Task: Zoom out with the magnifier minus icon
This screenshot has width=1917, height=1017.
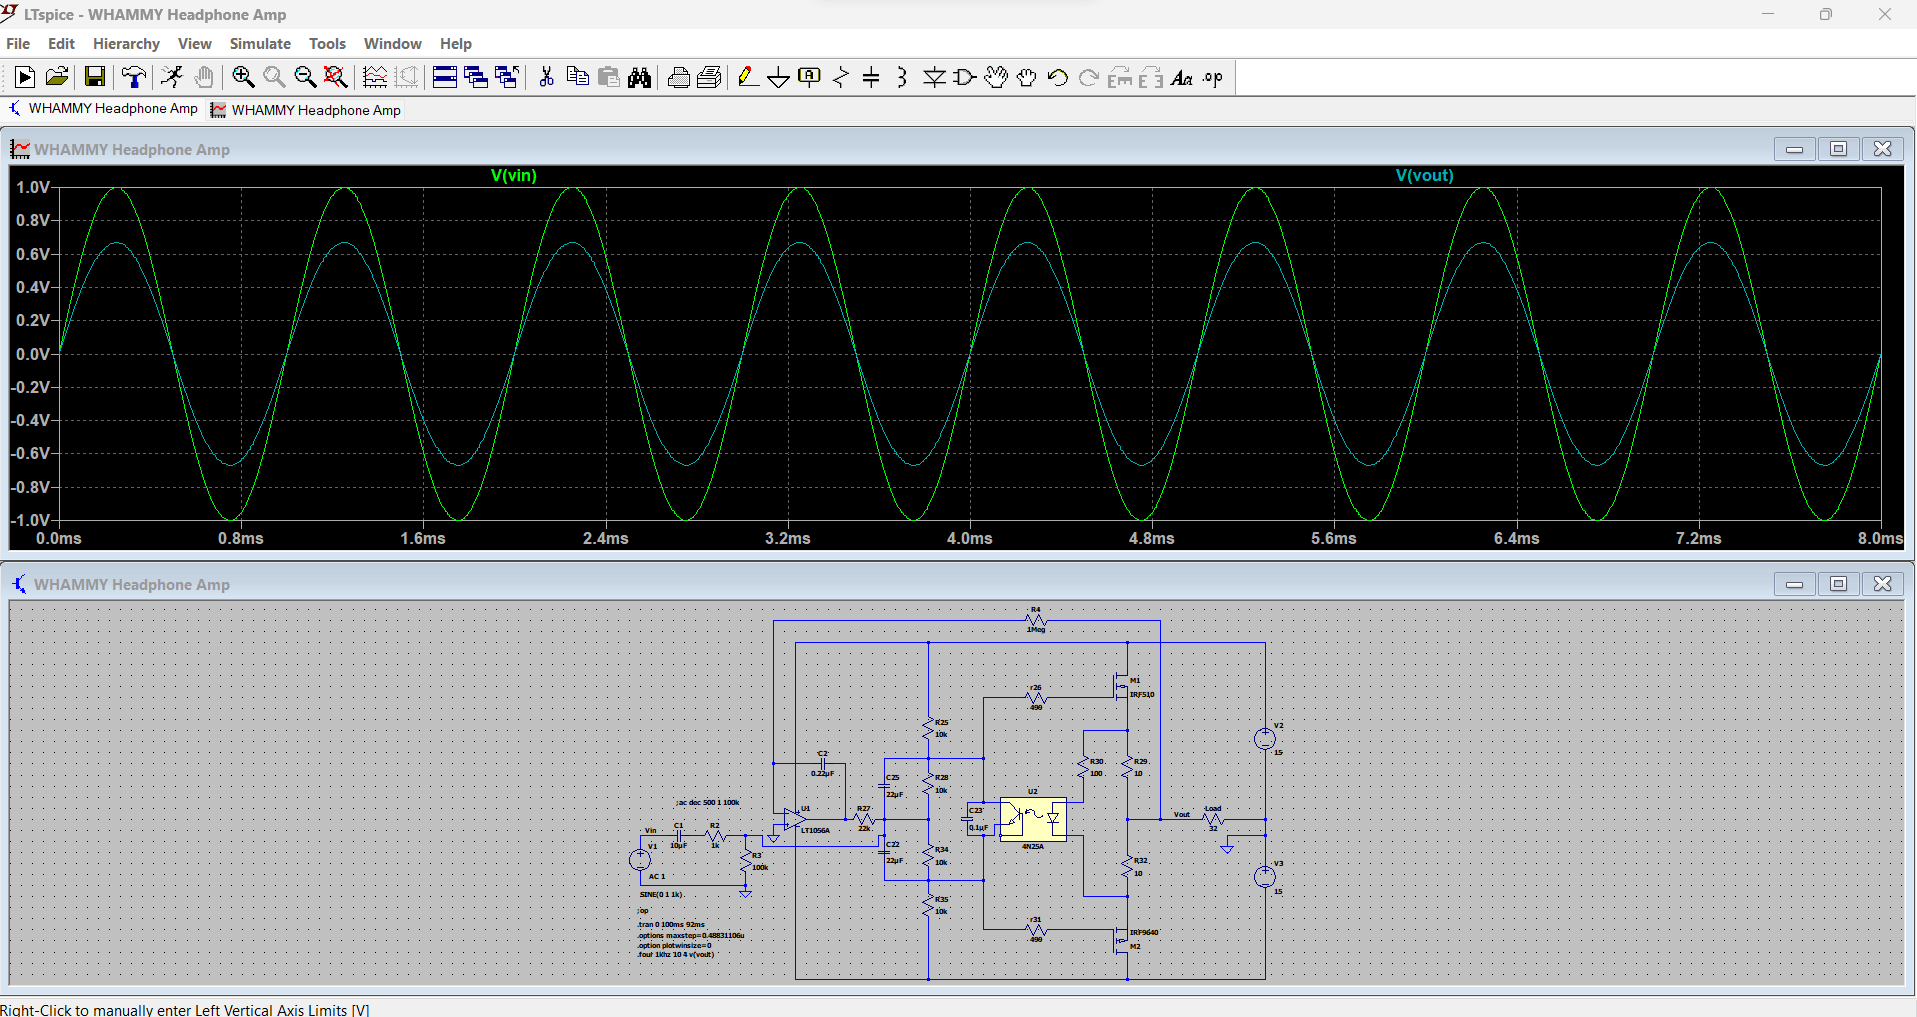Action: [305, 77]
